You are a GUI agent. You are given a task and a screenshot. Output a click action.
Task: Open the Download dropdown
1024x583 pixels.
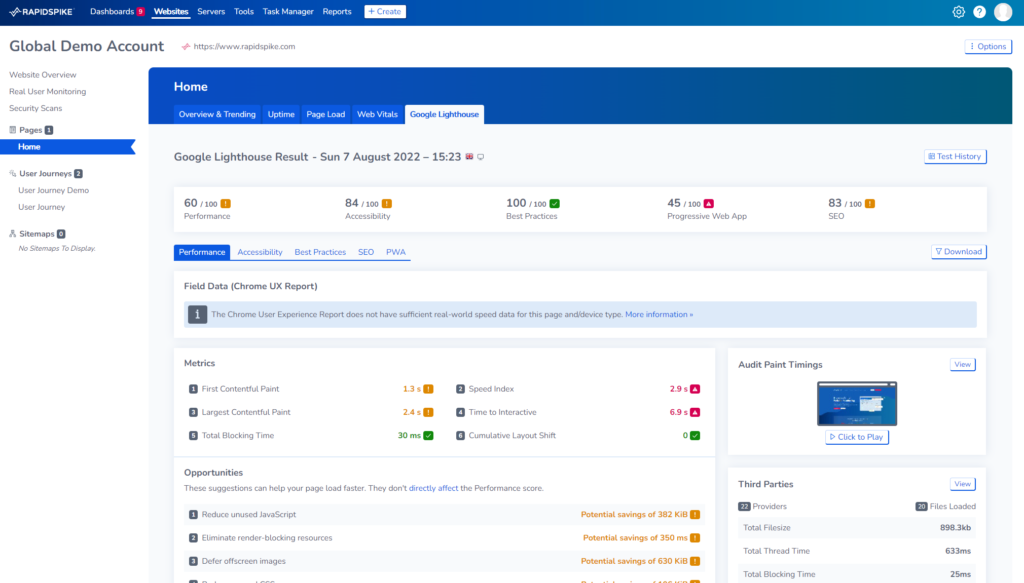click(x=959, y=252)
